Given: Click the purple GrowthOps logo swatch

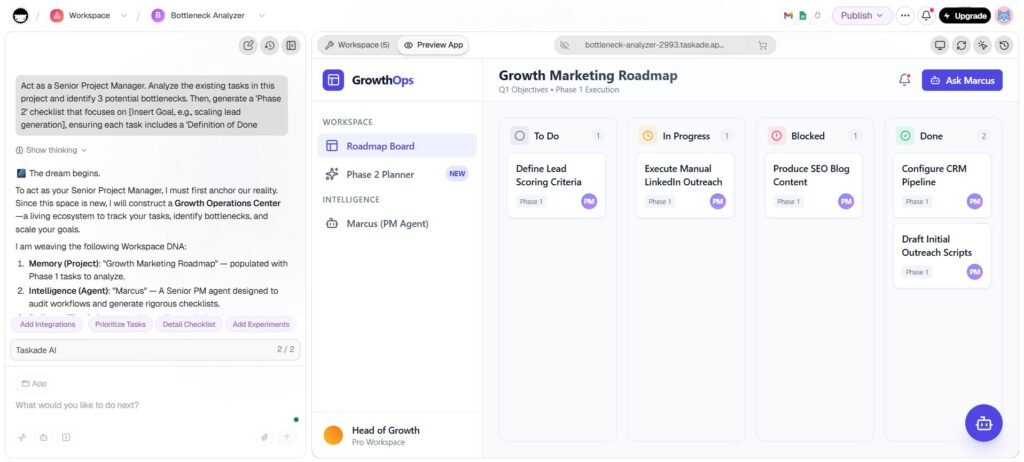Looking at the screenshot, I should coord(333,80).
